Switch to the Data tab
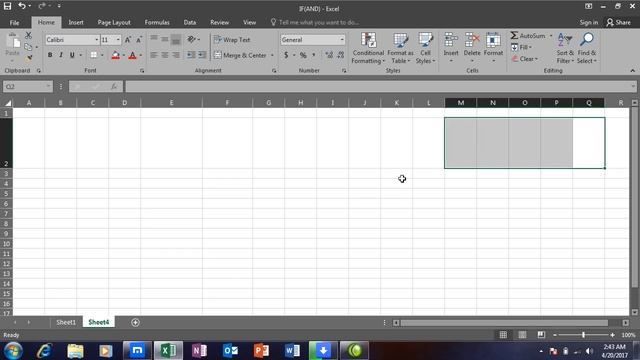This screenshot has width=640, height=360. 189,22
